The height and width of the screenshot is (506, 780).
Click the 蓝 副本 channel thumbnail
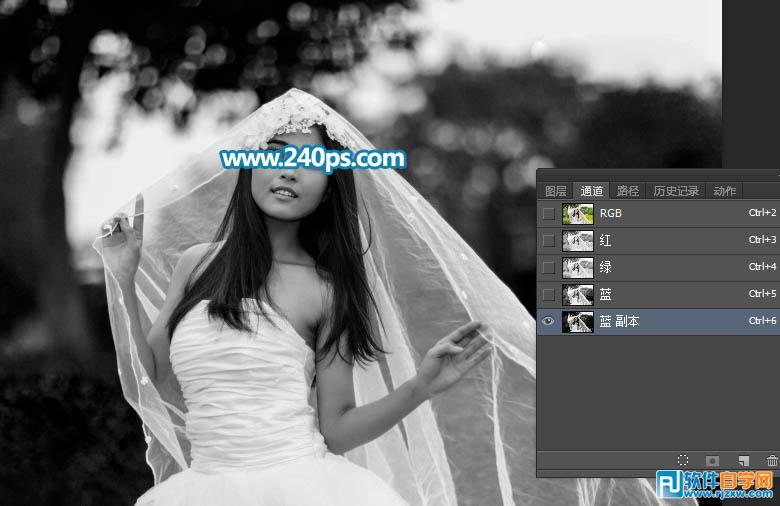(x=577, y=321)
